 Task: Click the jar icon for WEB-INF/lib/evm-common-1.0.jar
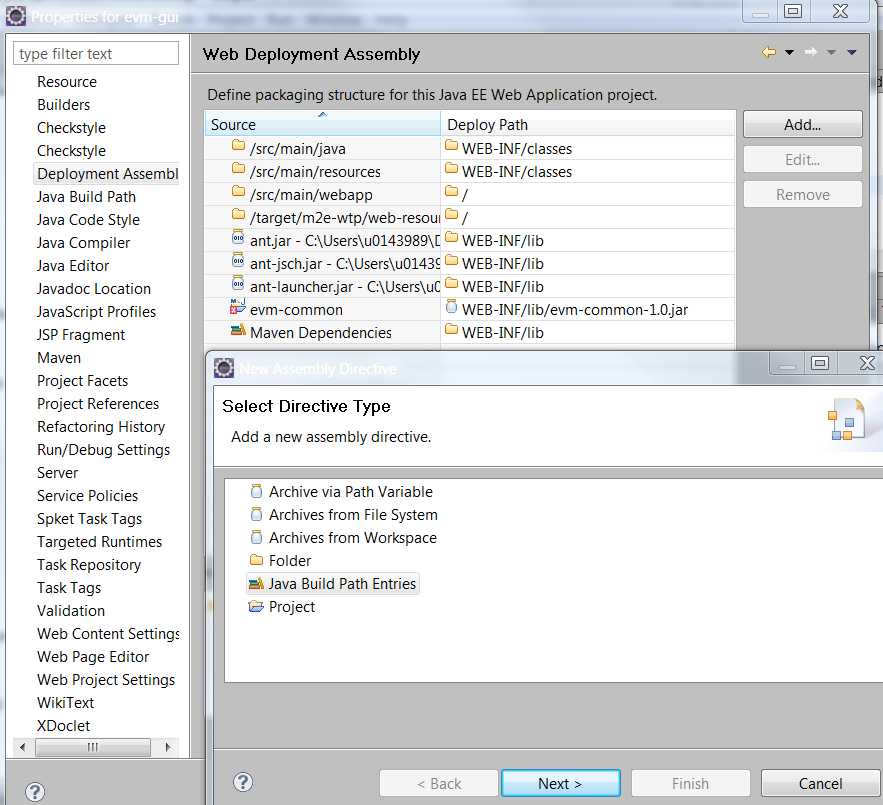point(451,306)
